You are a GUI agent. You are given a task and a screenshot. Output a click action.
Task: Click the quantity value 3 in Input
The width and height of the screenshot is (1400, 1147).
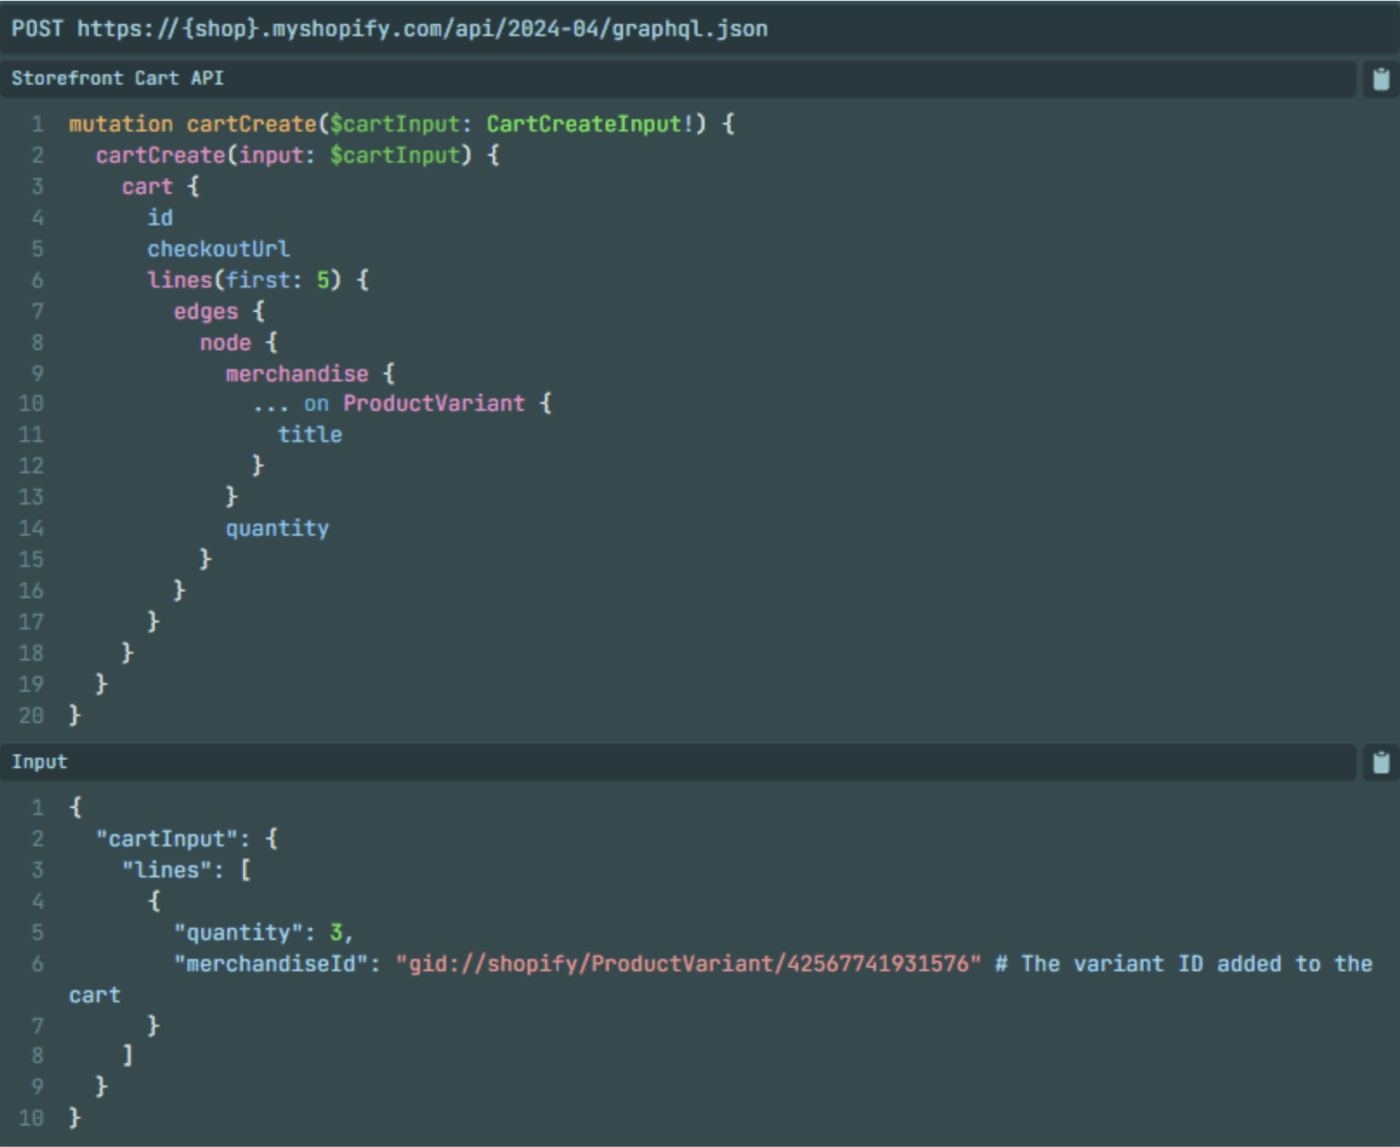click(336, 933)
